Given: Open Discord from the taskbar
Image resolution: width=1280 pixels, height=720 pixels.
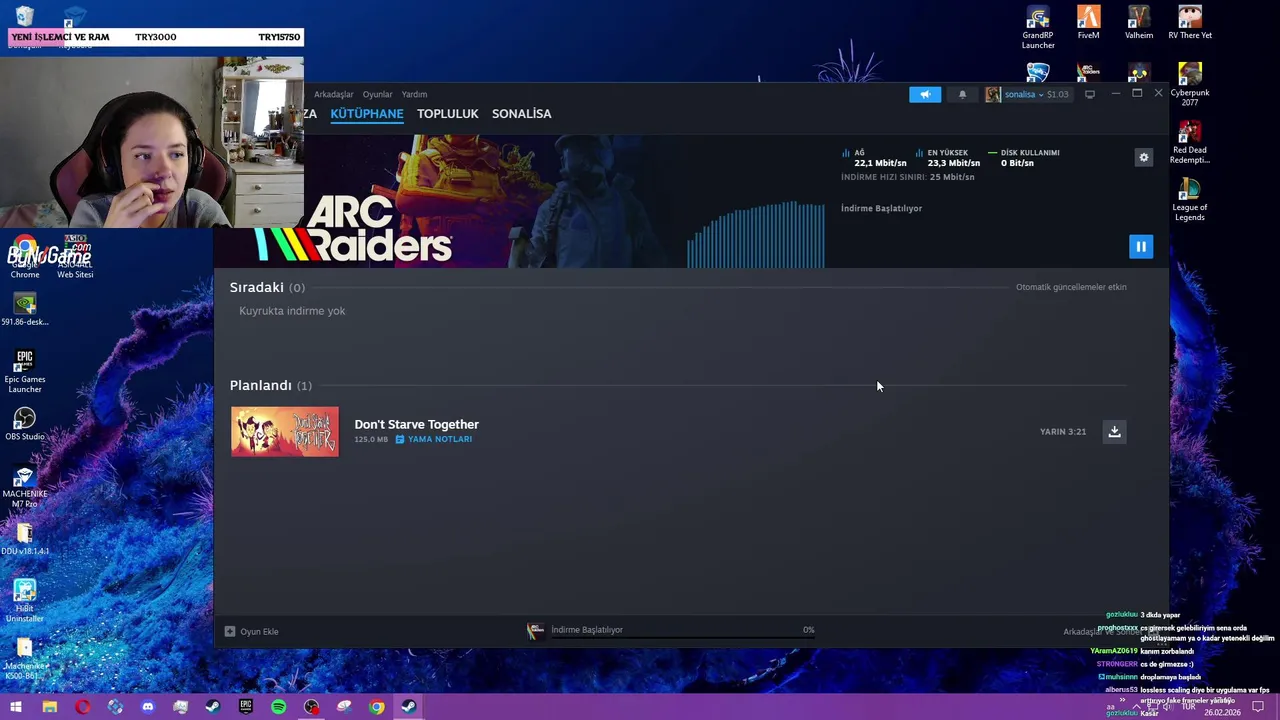Looking at the screenshot, I should click(147, 707).
